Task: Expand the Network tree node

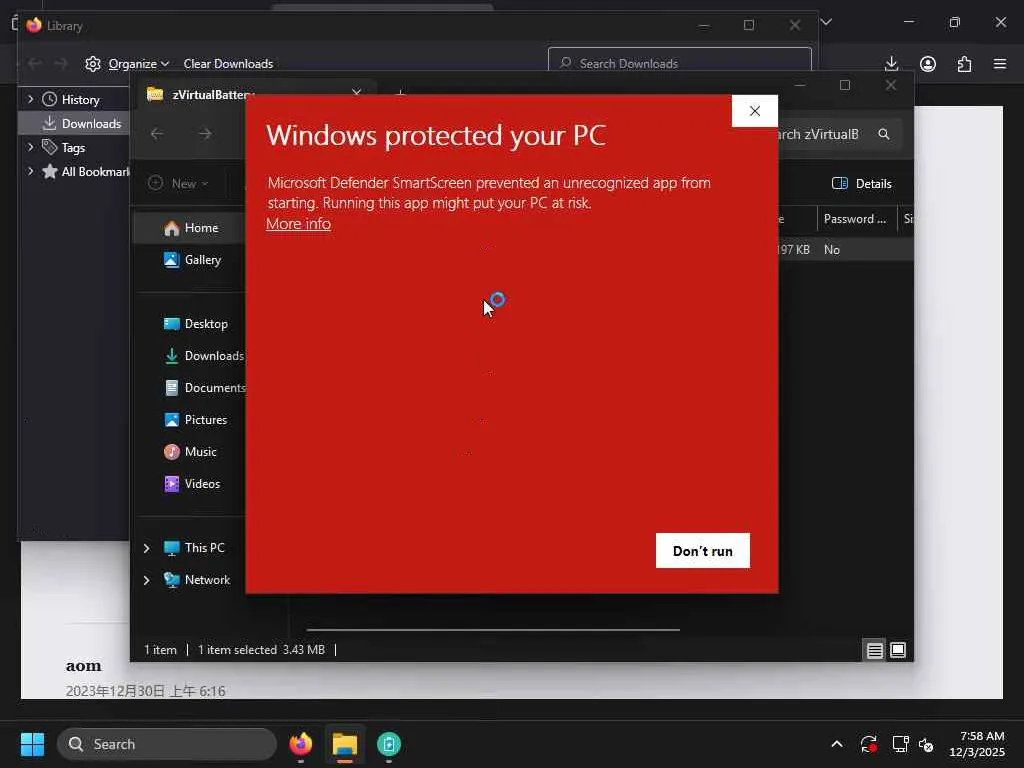Action: pos(146,580)
